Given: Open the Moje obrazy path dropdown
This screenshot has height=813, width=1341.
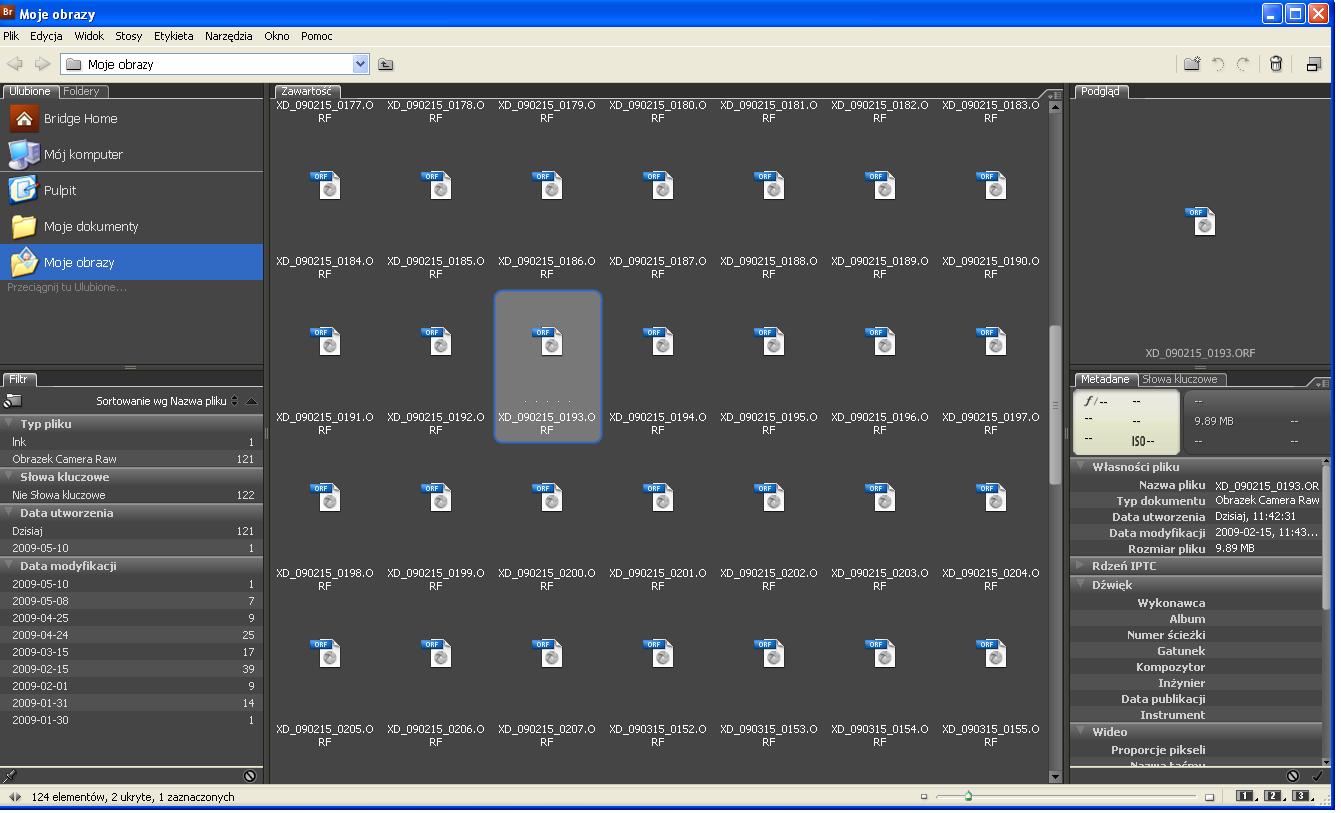Looking at the screenshot, I should tap(361, 64).
